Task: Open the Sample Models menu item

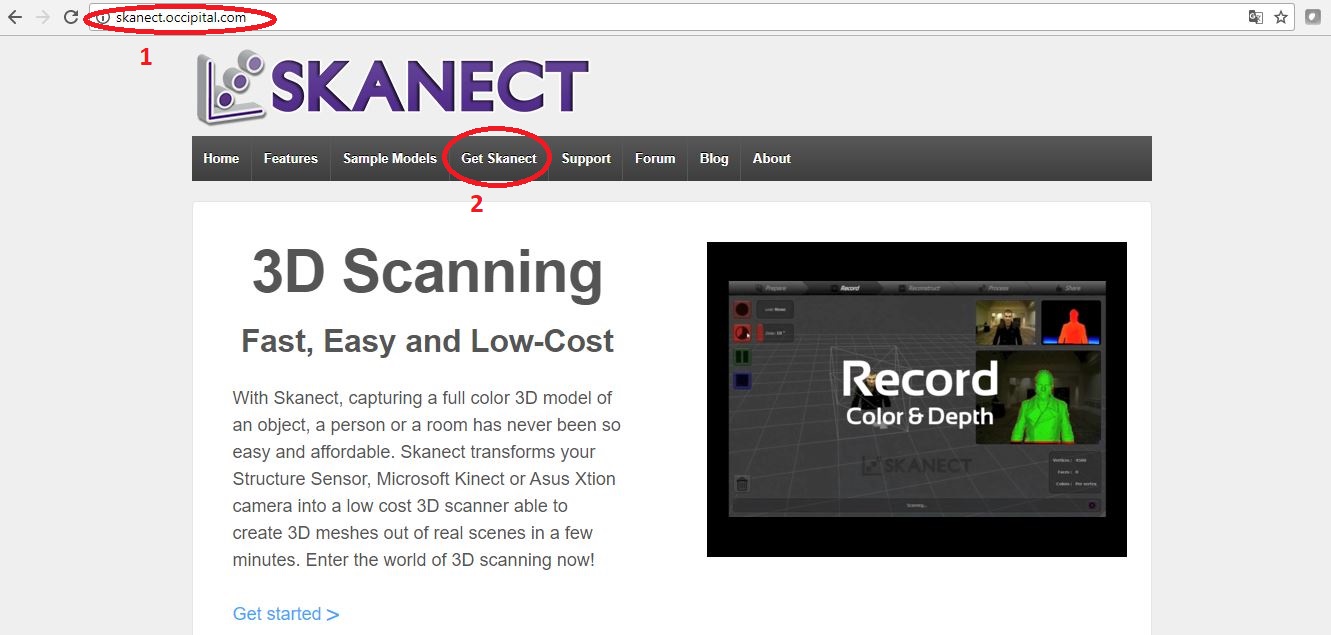Action: [x=389, y=158]
